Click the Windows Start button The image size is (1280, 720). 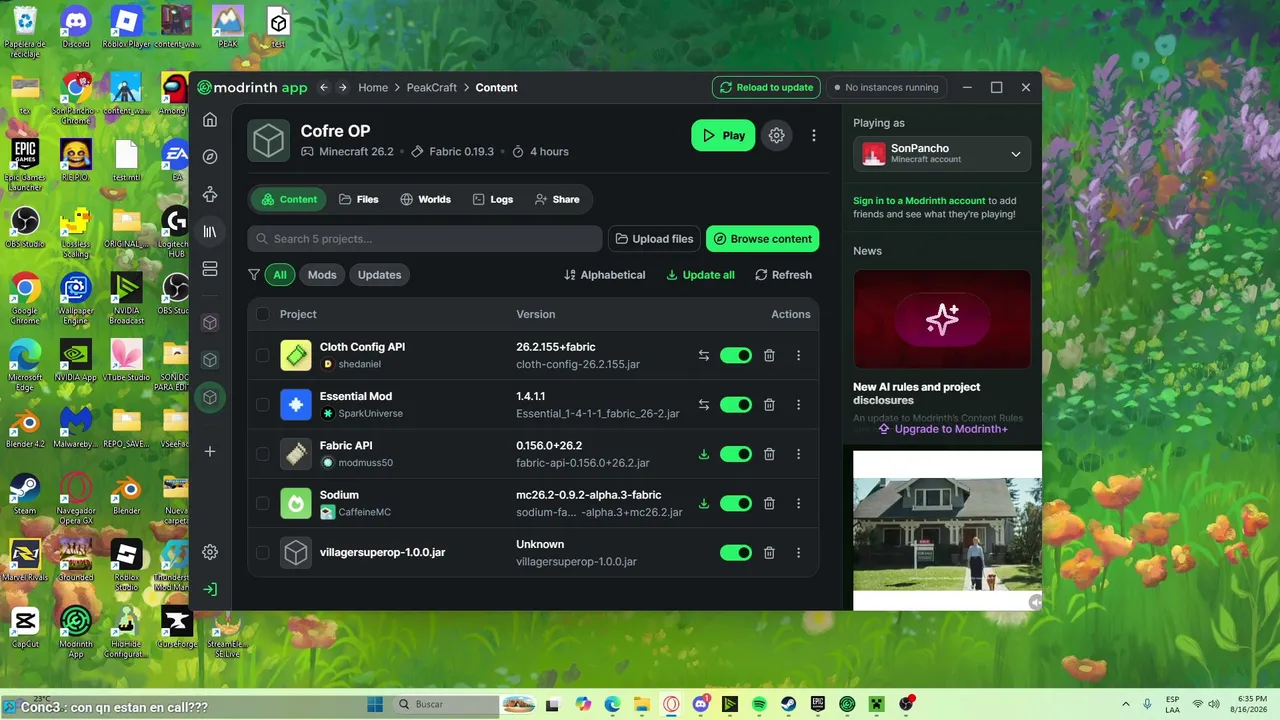pos(375,704)
